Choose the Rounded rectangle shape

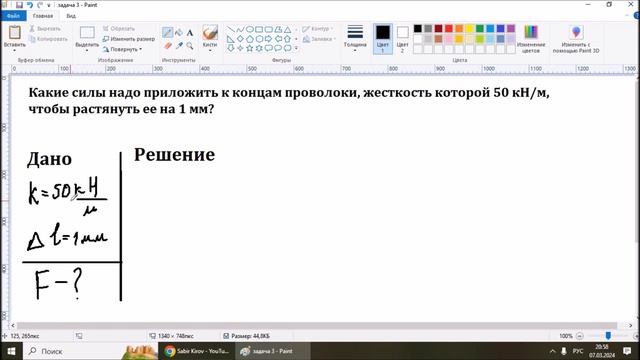[268, 29]
